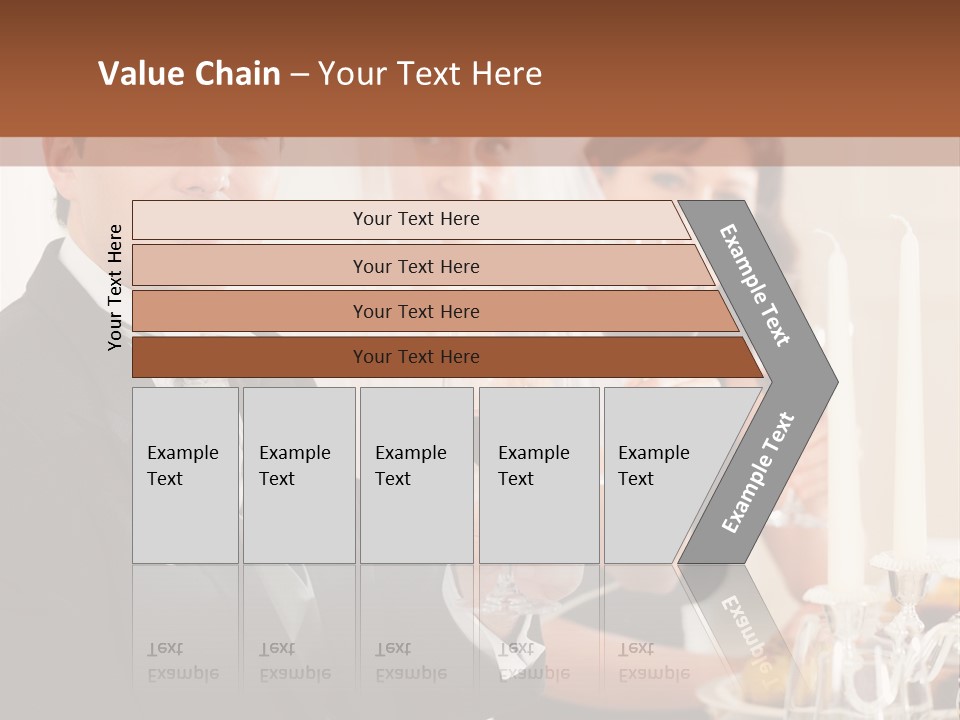Click the "Value Chain" title text
The image size is (960, 720).
[x=189, y=74]
